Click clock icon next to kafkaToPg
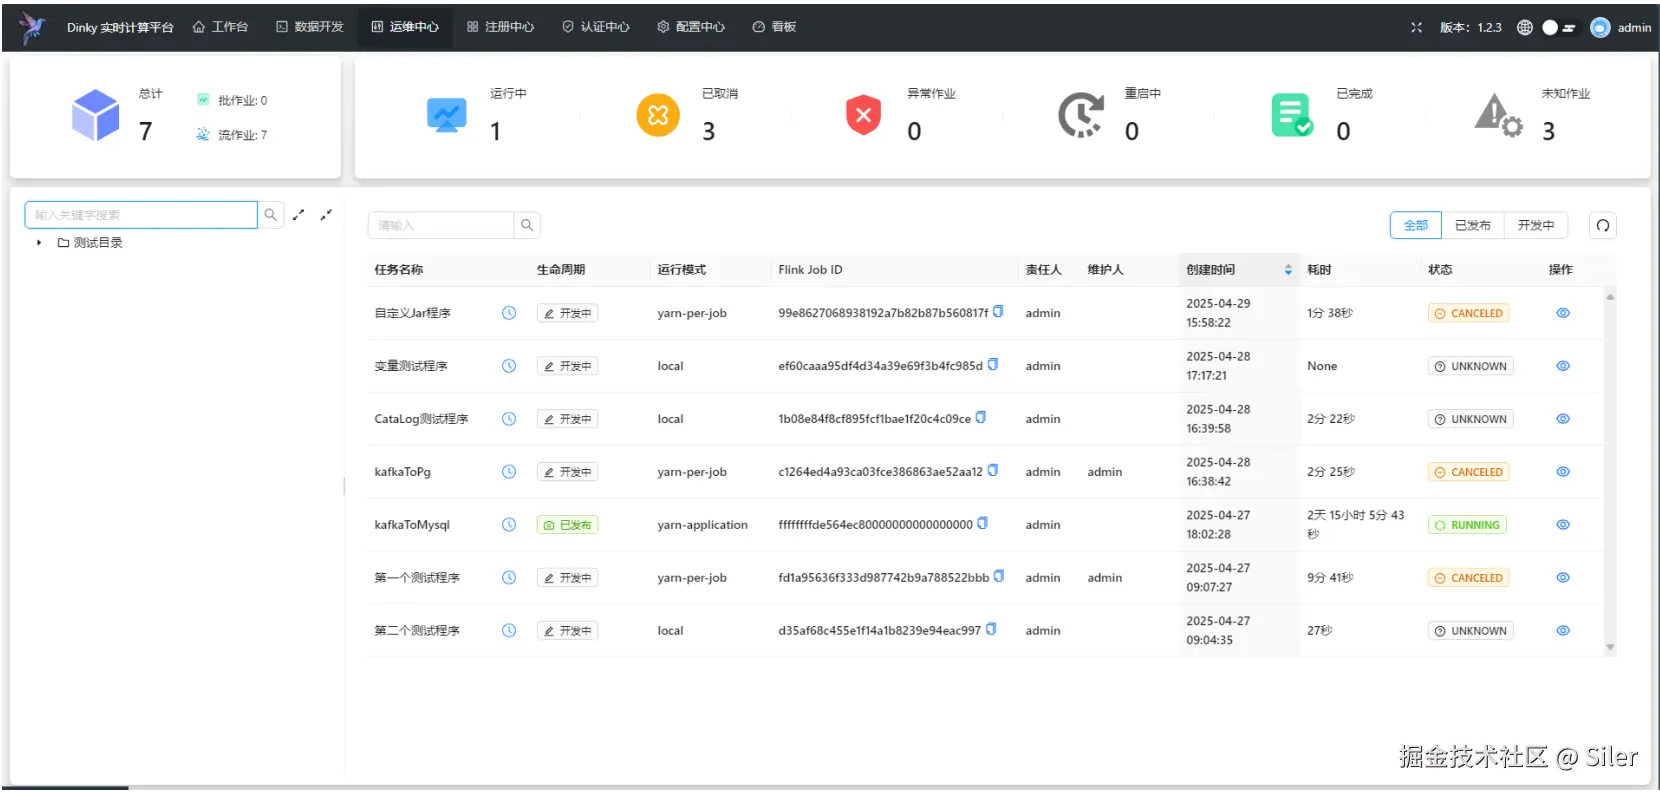The width and height of the screenshot is (1660, 793). [509, 472]
